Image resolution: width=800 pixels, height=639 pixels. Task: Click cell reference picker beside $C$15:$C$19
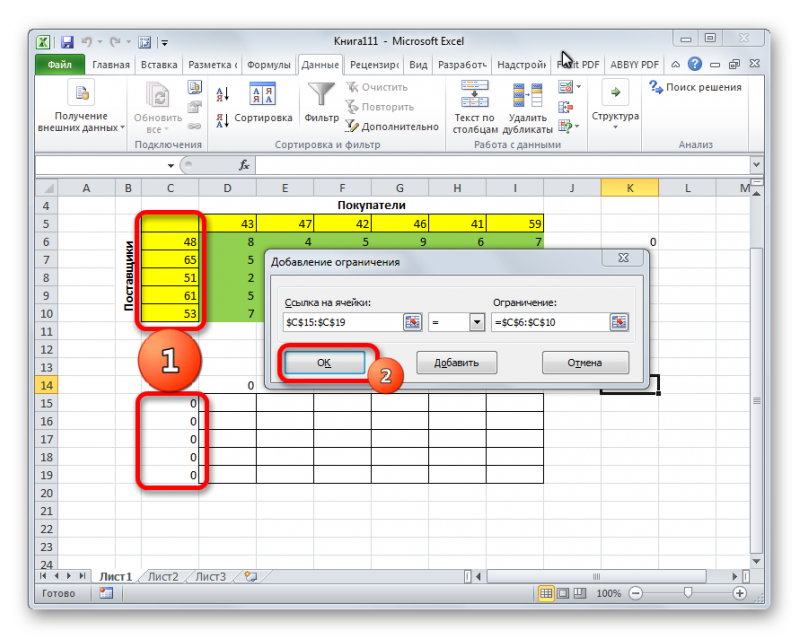(x=412, y=322)
